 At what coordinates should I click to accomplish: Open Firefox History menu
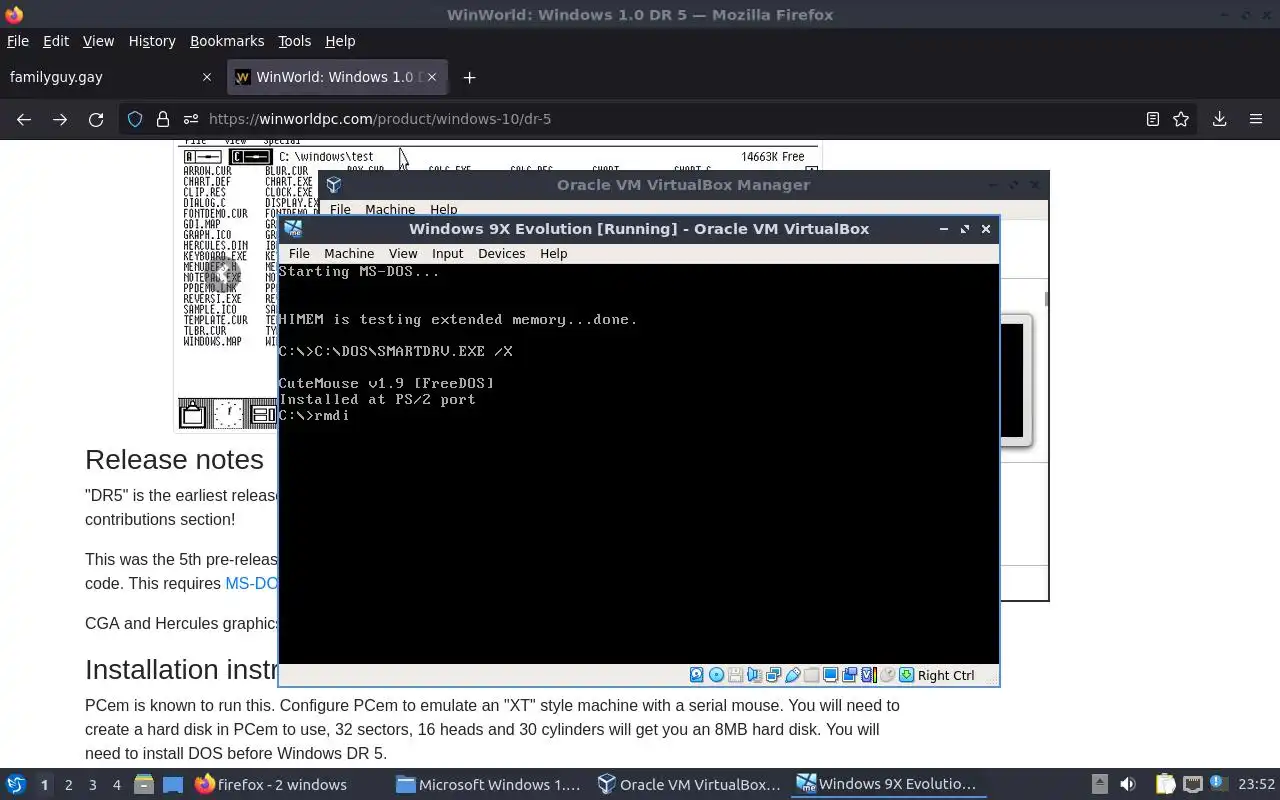[152, 41]
